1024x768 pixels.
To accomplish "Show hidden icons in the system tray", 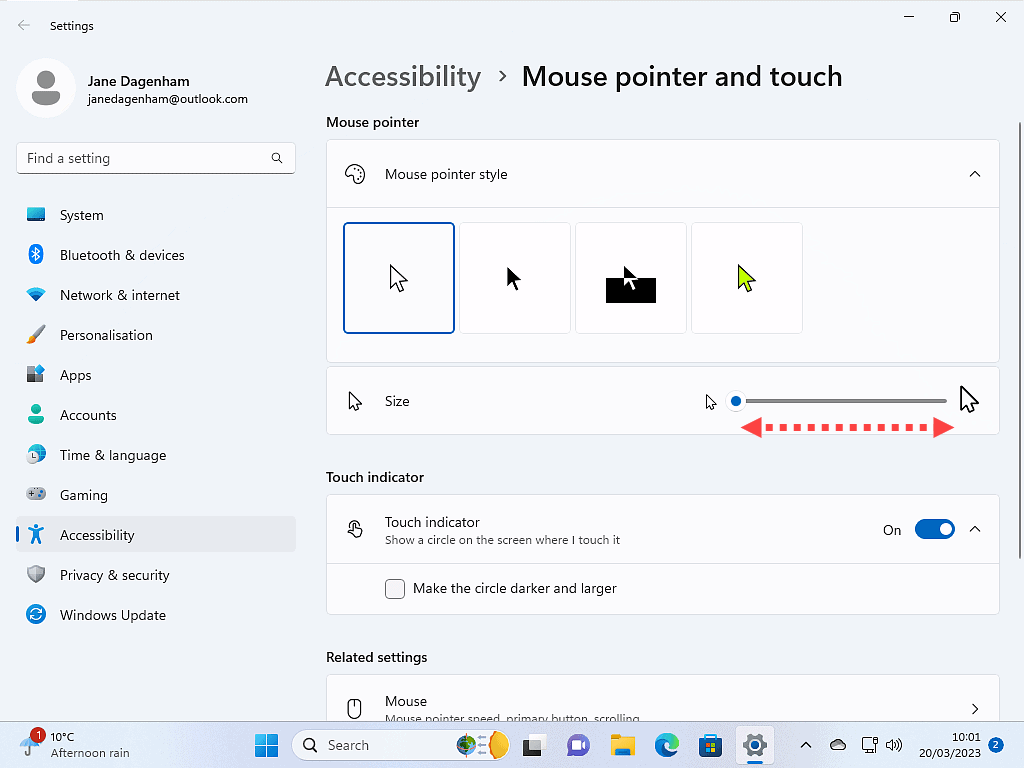I will (805, 745).
